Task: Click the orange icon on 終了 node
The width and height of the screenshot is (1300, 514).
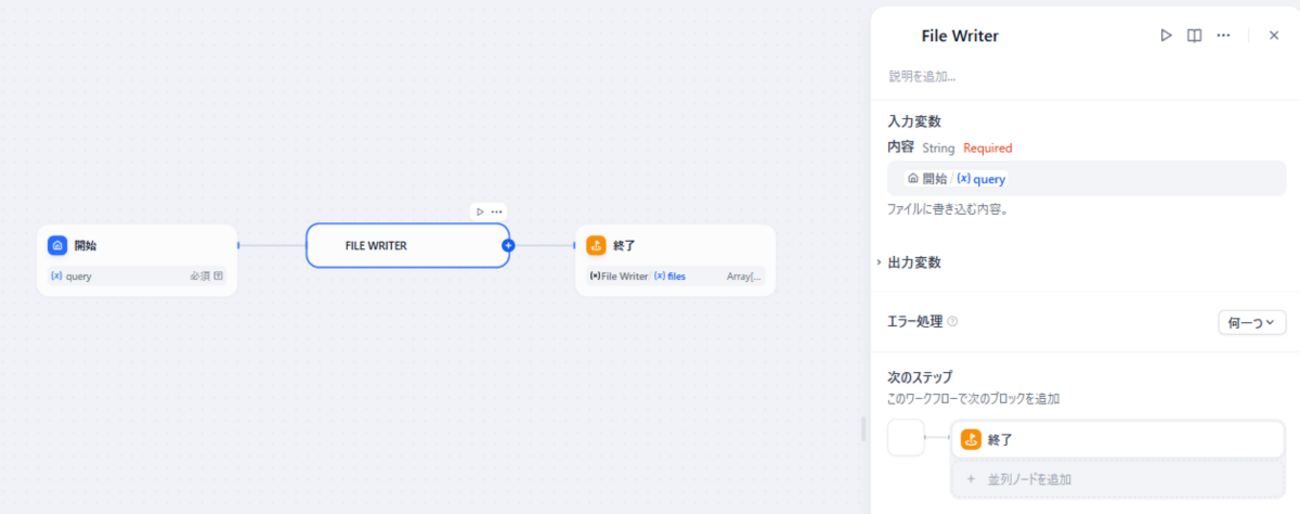Action: (596, 245)
